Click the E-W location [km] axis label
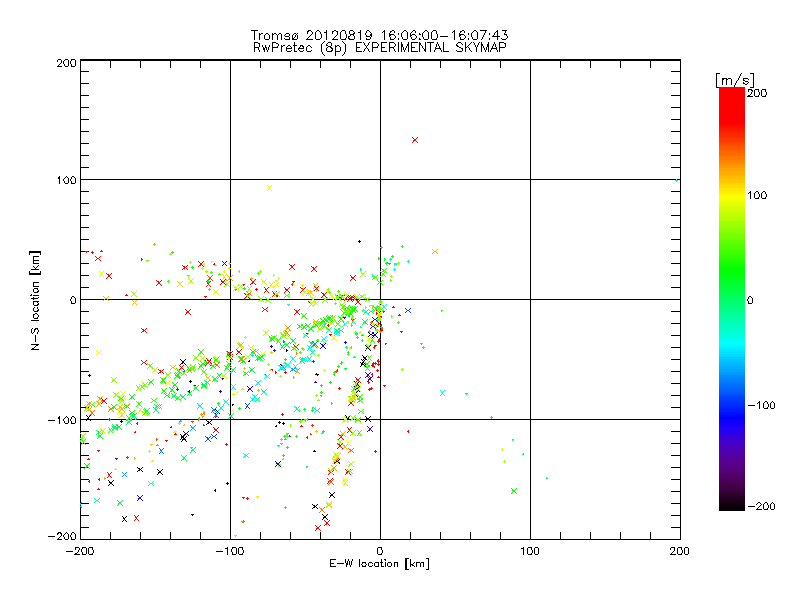The height and width of the screenshot is (600, 800). pyautogui.click(x=379, y=565)
